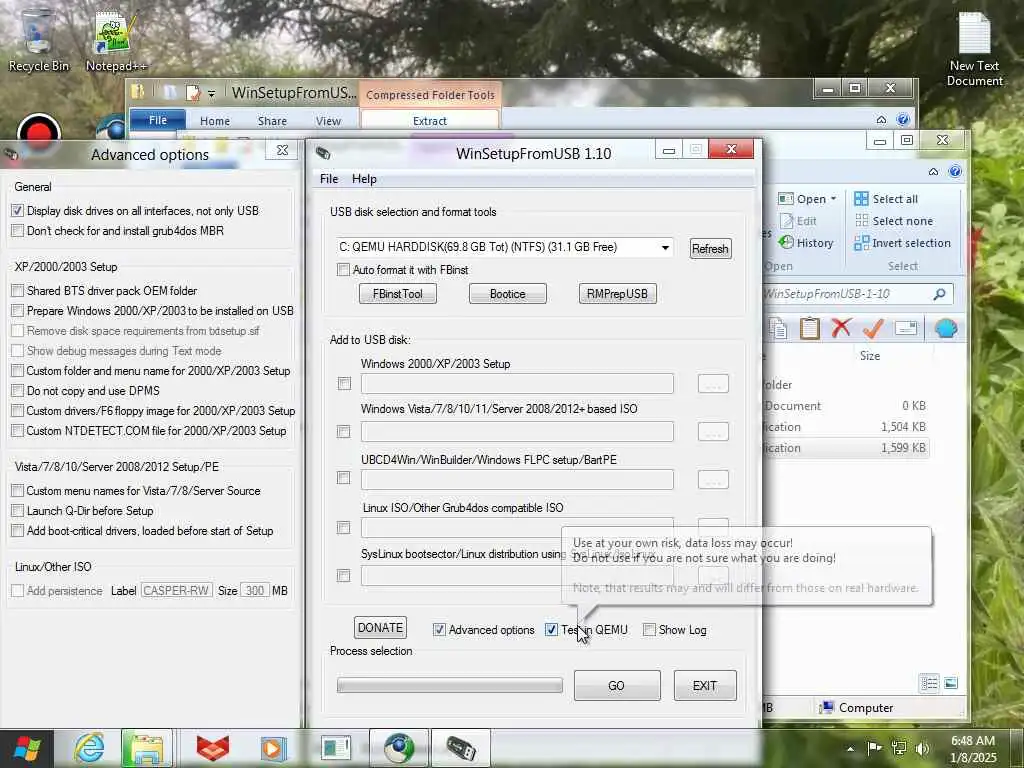Open the Windows Start button
1024x768 pixels.
pyautogui.click(x=26, y=748)
